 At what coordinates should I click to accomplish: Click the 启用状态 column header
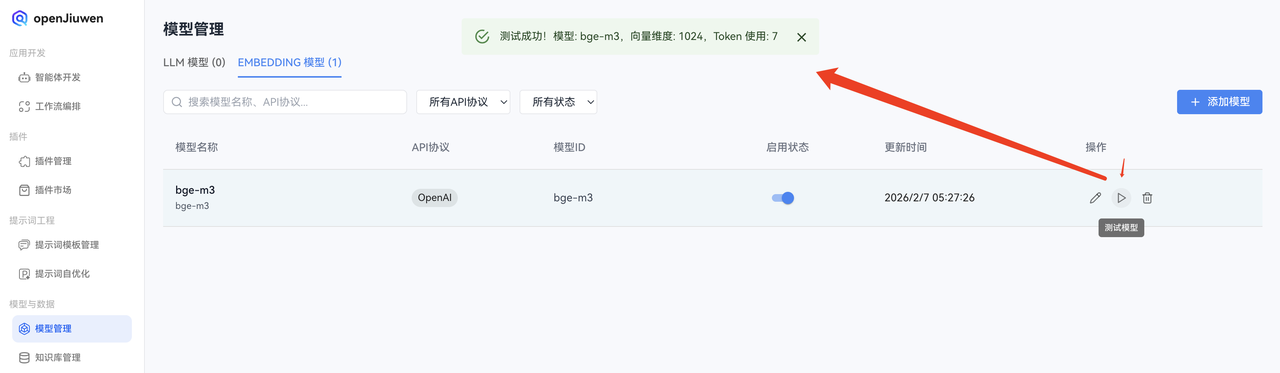coord(787,147)
